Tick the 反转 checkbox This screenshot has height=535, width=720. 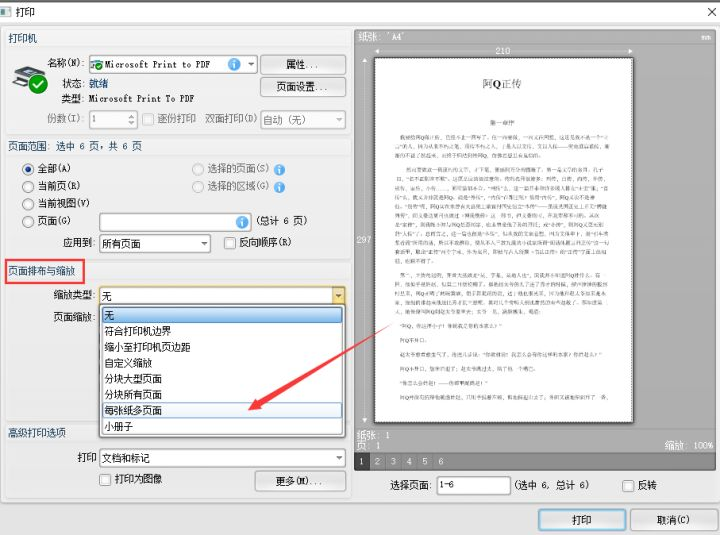click(x=628, y=486)
